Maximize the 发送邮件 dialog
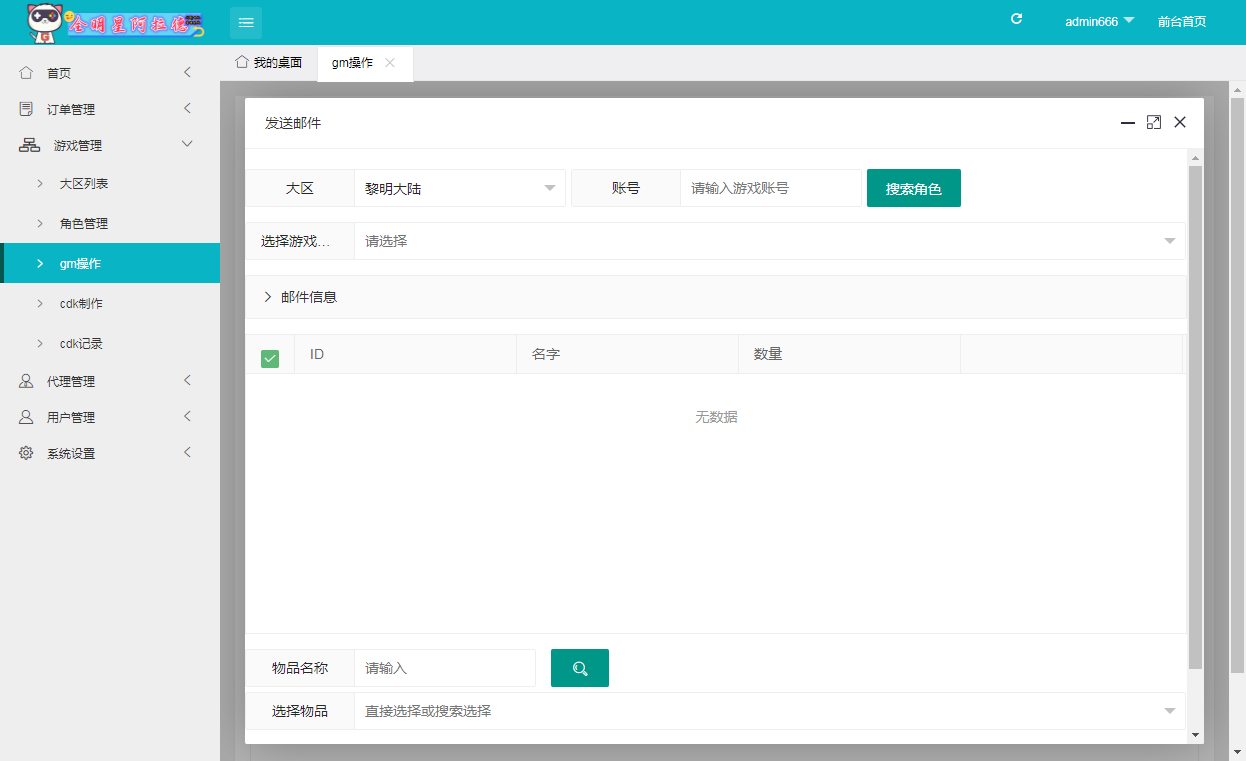Image resolution: width=1246 pixels, height=761 pixels. tap(1153, 122)
